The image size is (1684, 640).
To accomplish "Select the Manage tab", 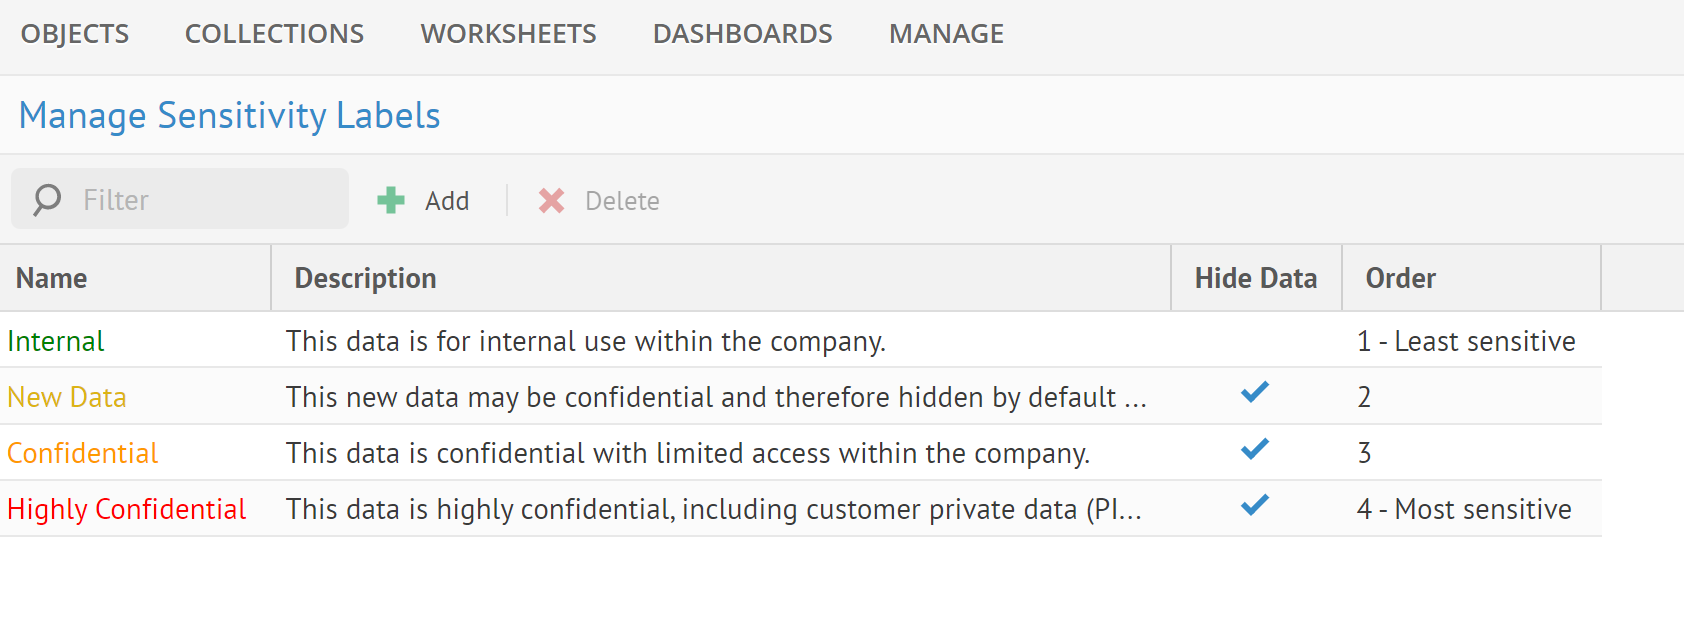I will [946, 34].
